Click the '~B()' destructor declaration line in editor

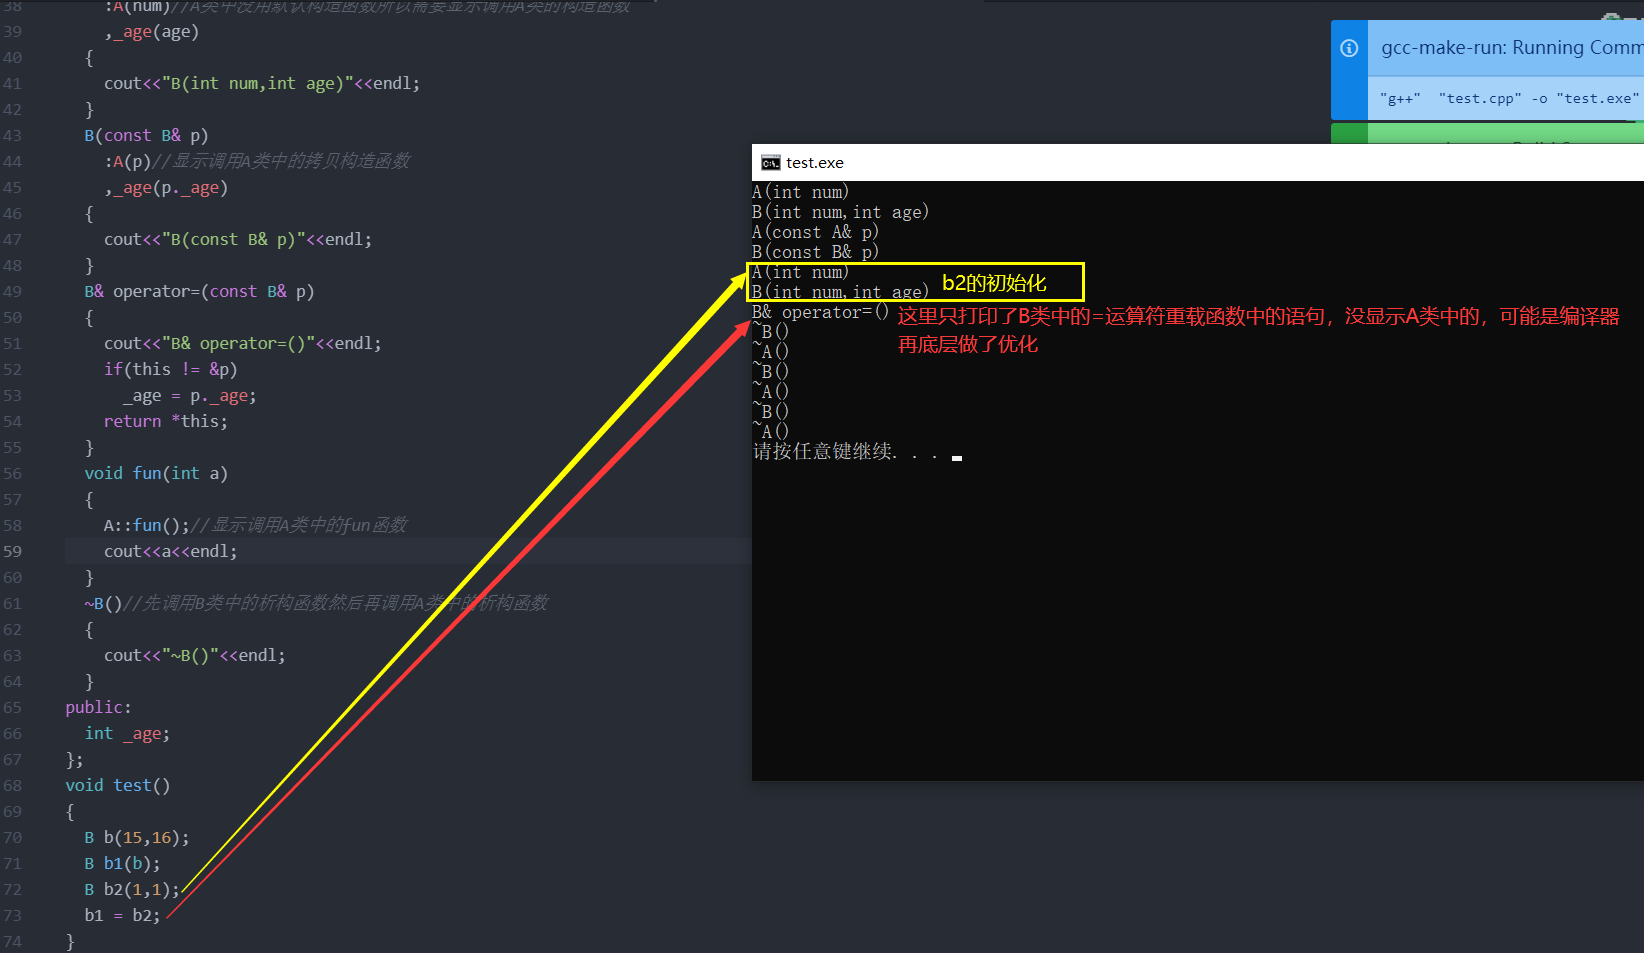[103, 603]
